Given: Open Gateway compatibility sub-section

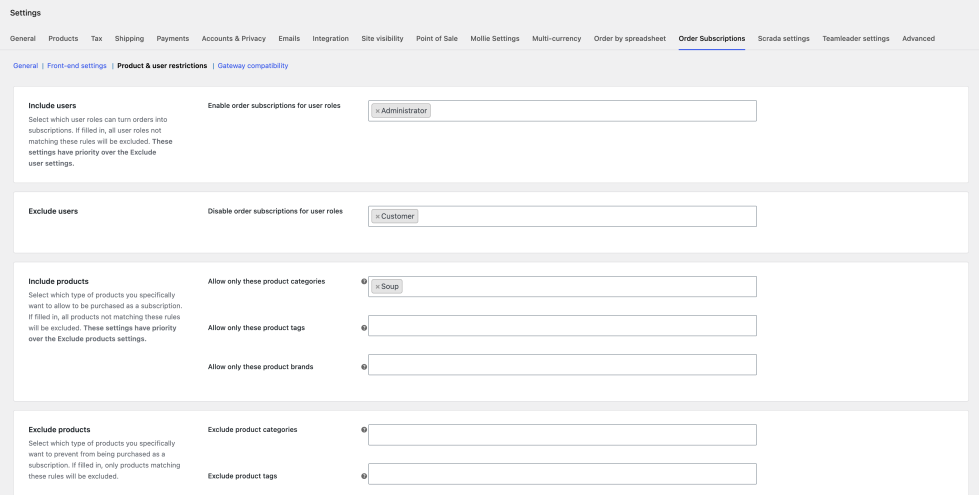Looking at the screenshot, I should click(x=253, y=66).
